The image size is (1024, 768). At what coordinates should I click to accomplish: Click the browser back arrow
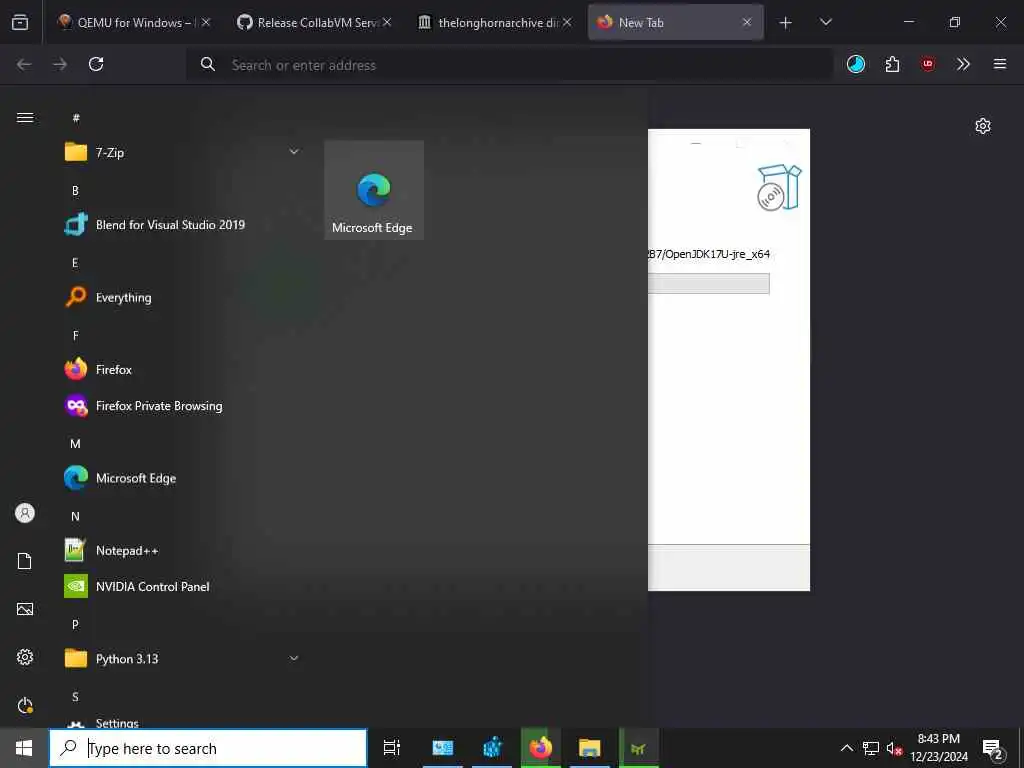24,64
